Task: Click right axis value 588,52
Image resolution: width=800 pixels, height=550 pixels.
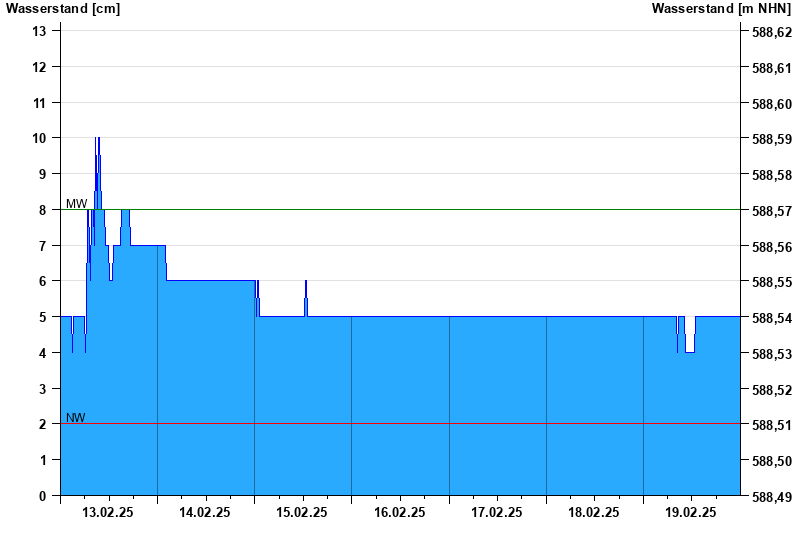Action: (772, 390)
